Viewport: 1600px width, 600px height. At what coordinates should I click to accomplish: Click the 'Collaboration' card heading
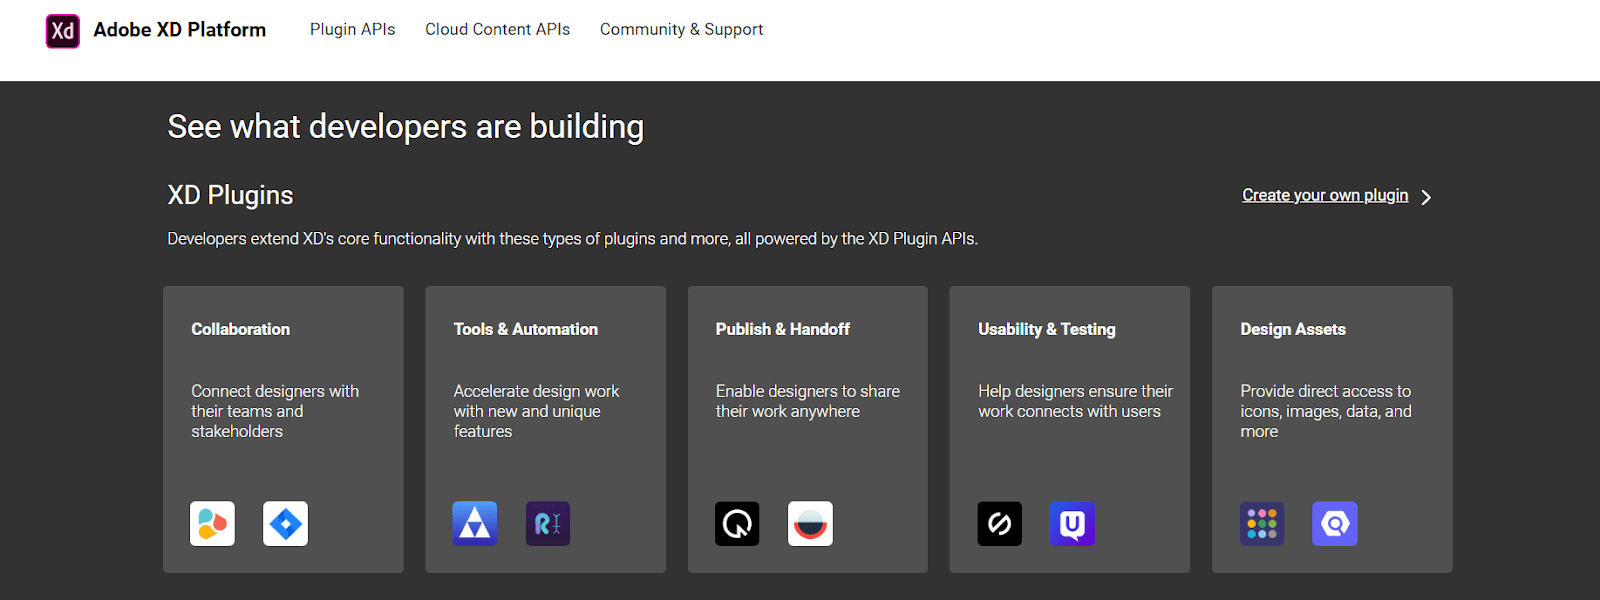241,329
